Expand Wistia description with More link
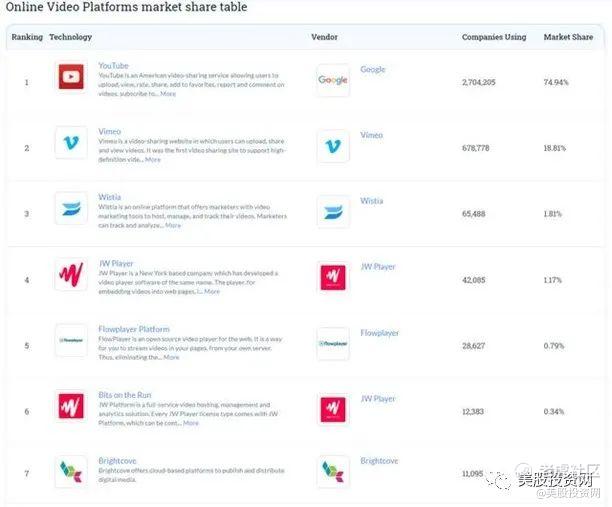Viewport: 612px width, 507px height. (x=173, y=225)
